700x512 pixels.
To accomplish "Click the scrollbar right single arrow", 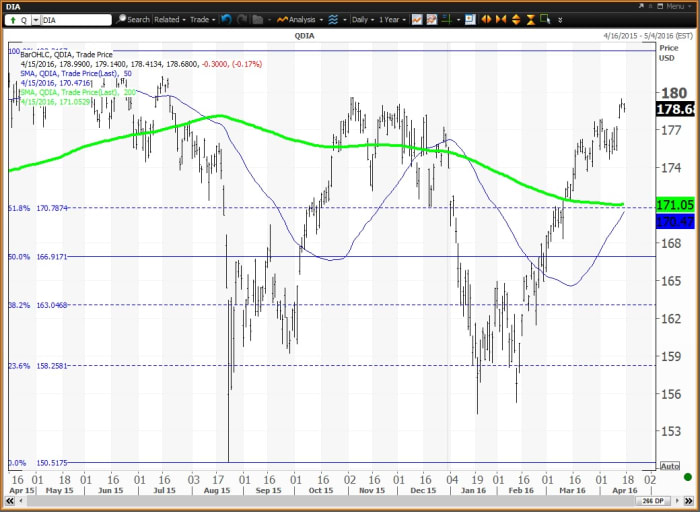I will coord(677,501).
